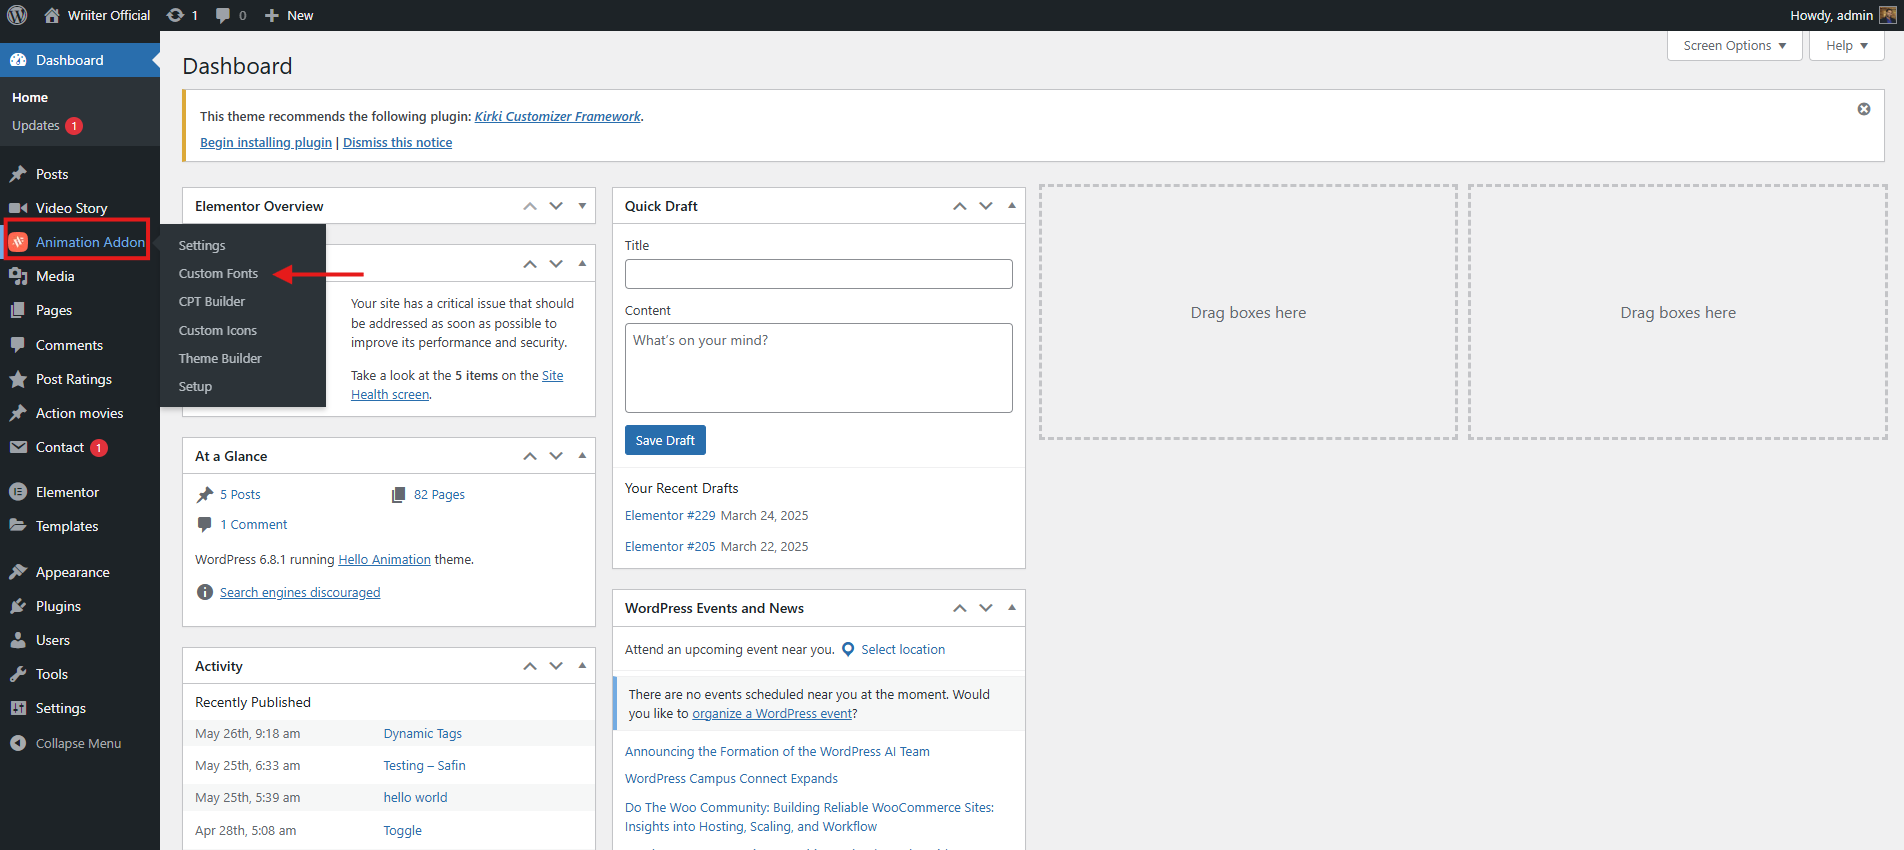Click the Post Ratings star icon
1904x850 pixels.
pos(18,379)
